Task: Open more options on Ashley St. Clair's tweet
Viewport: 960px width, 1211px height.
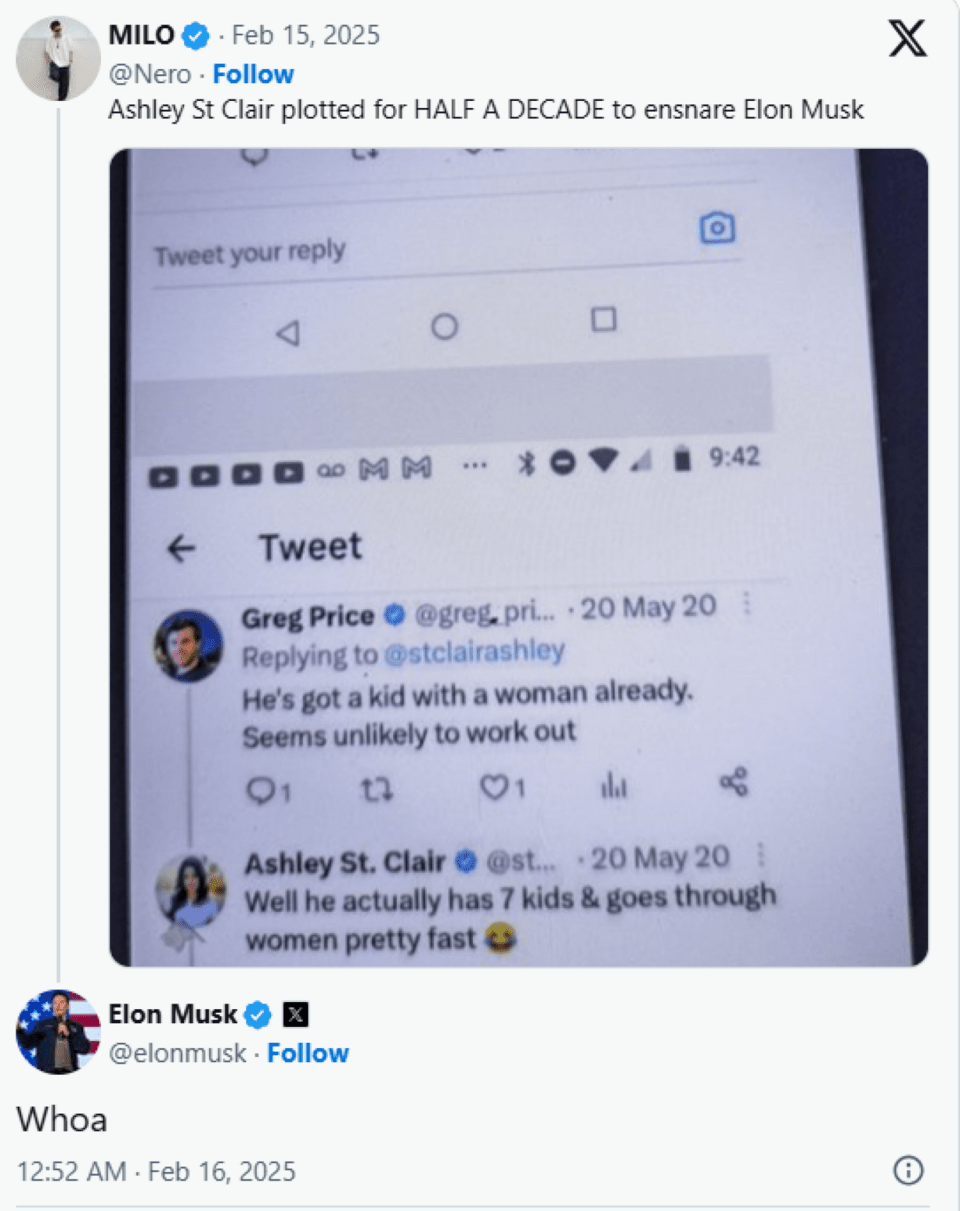Action: click(x=760, y=856)
